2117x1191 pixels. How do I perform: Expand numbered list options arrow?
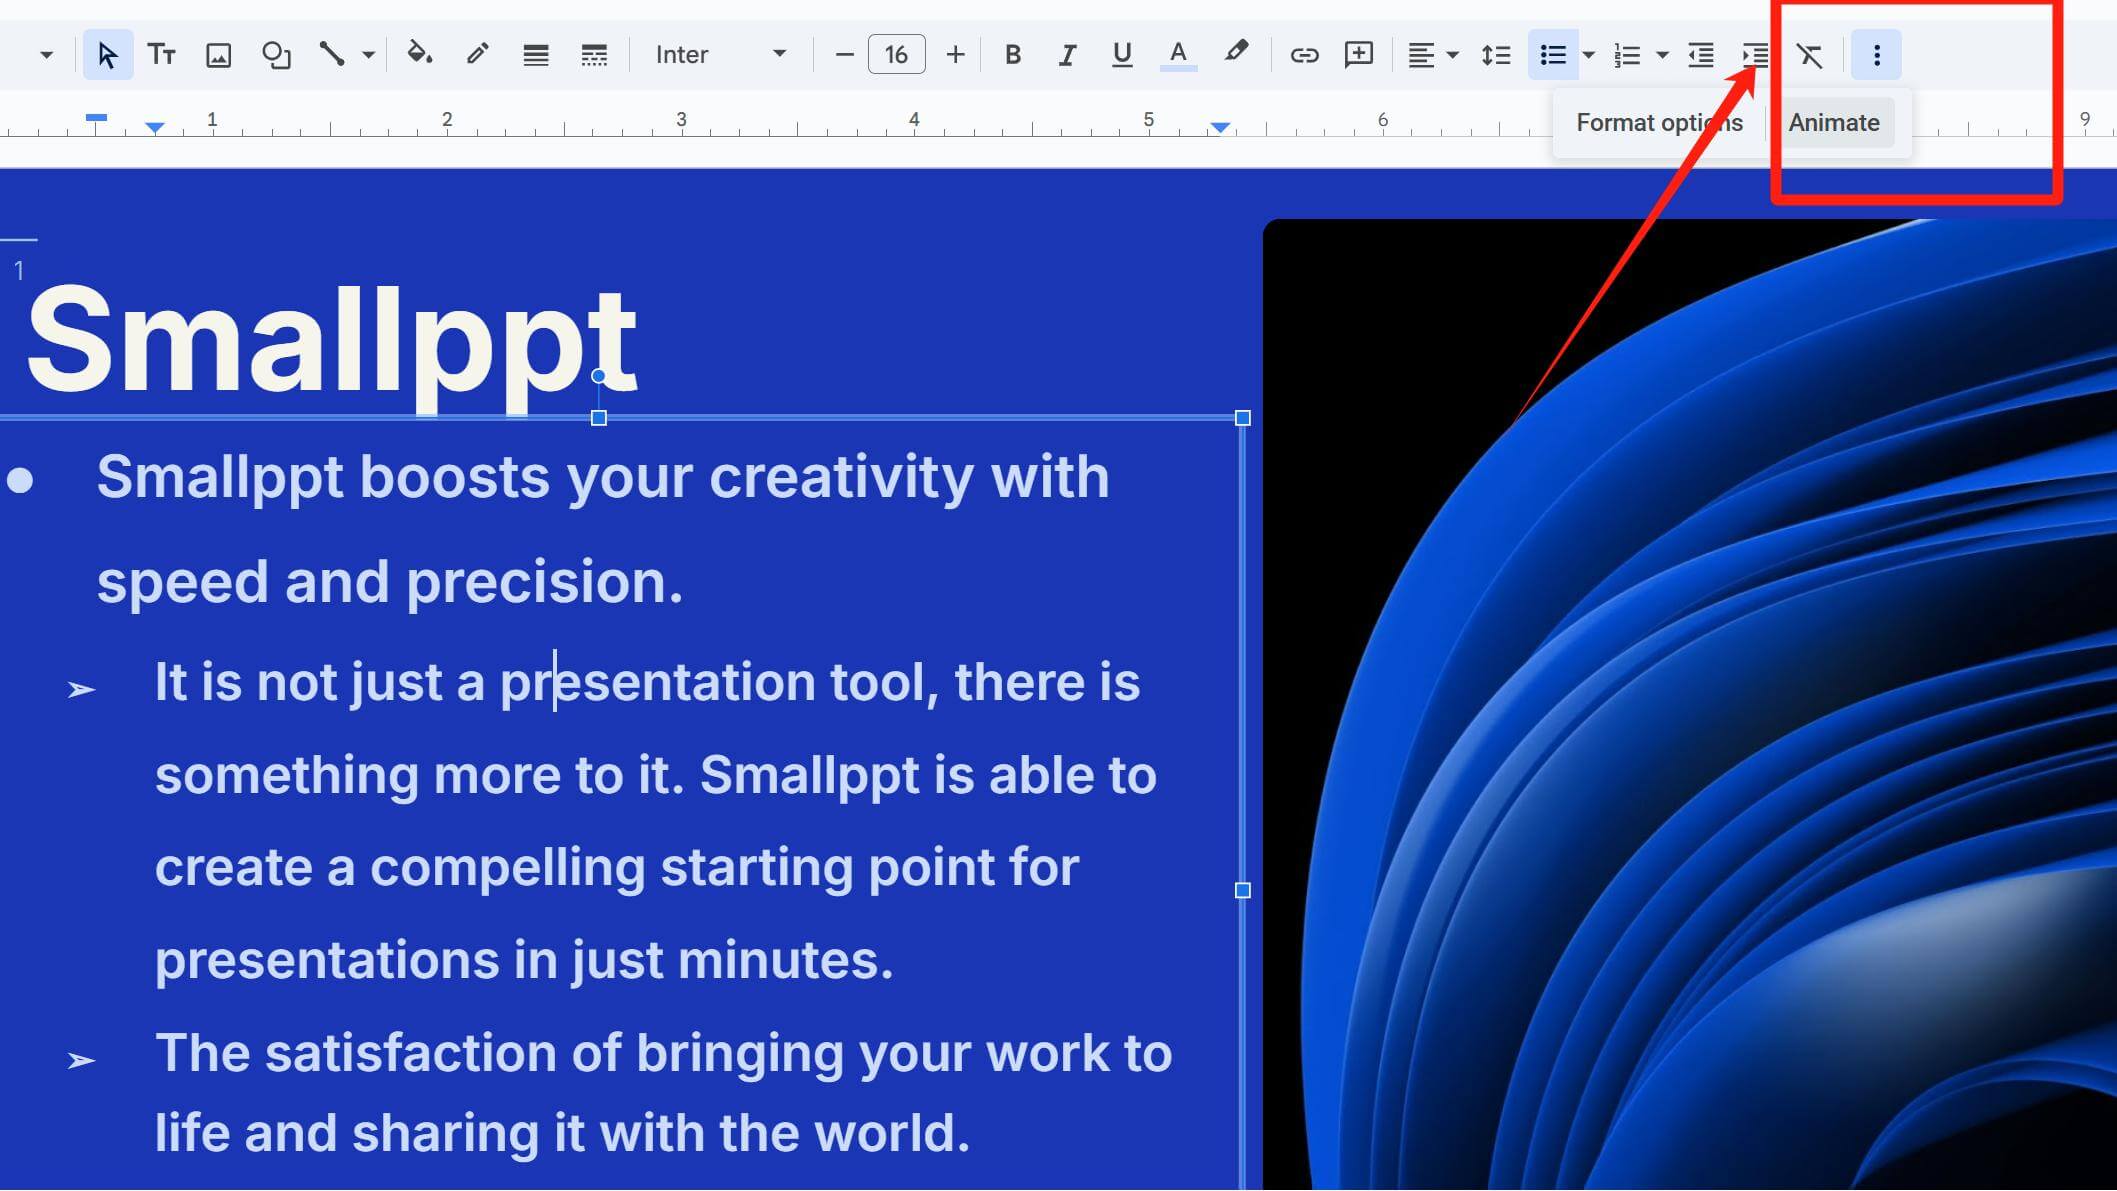(1663, 55)
